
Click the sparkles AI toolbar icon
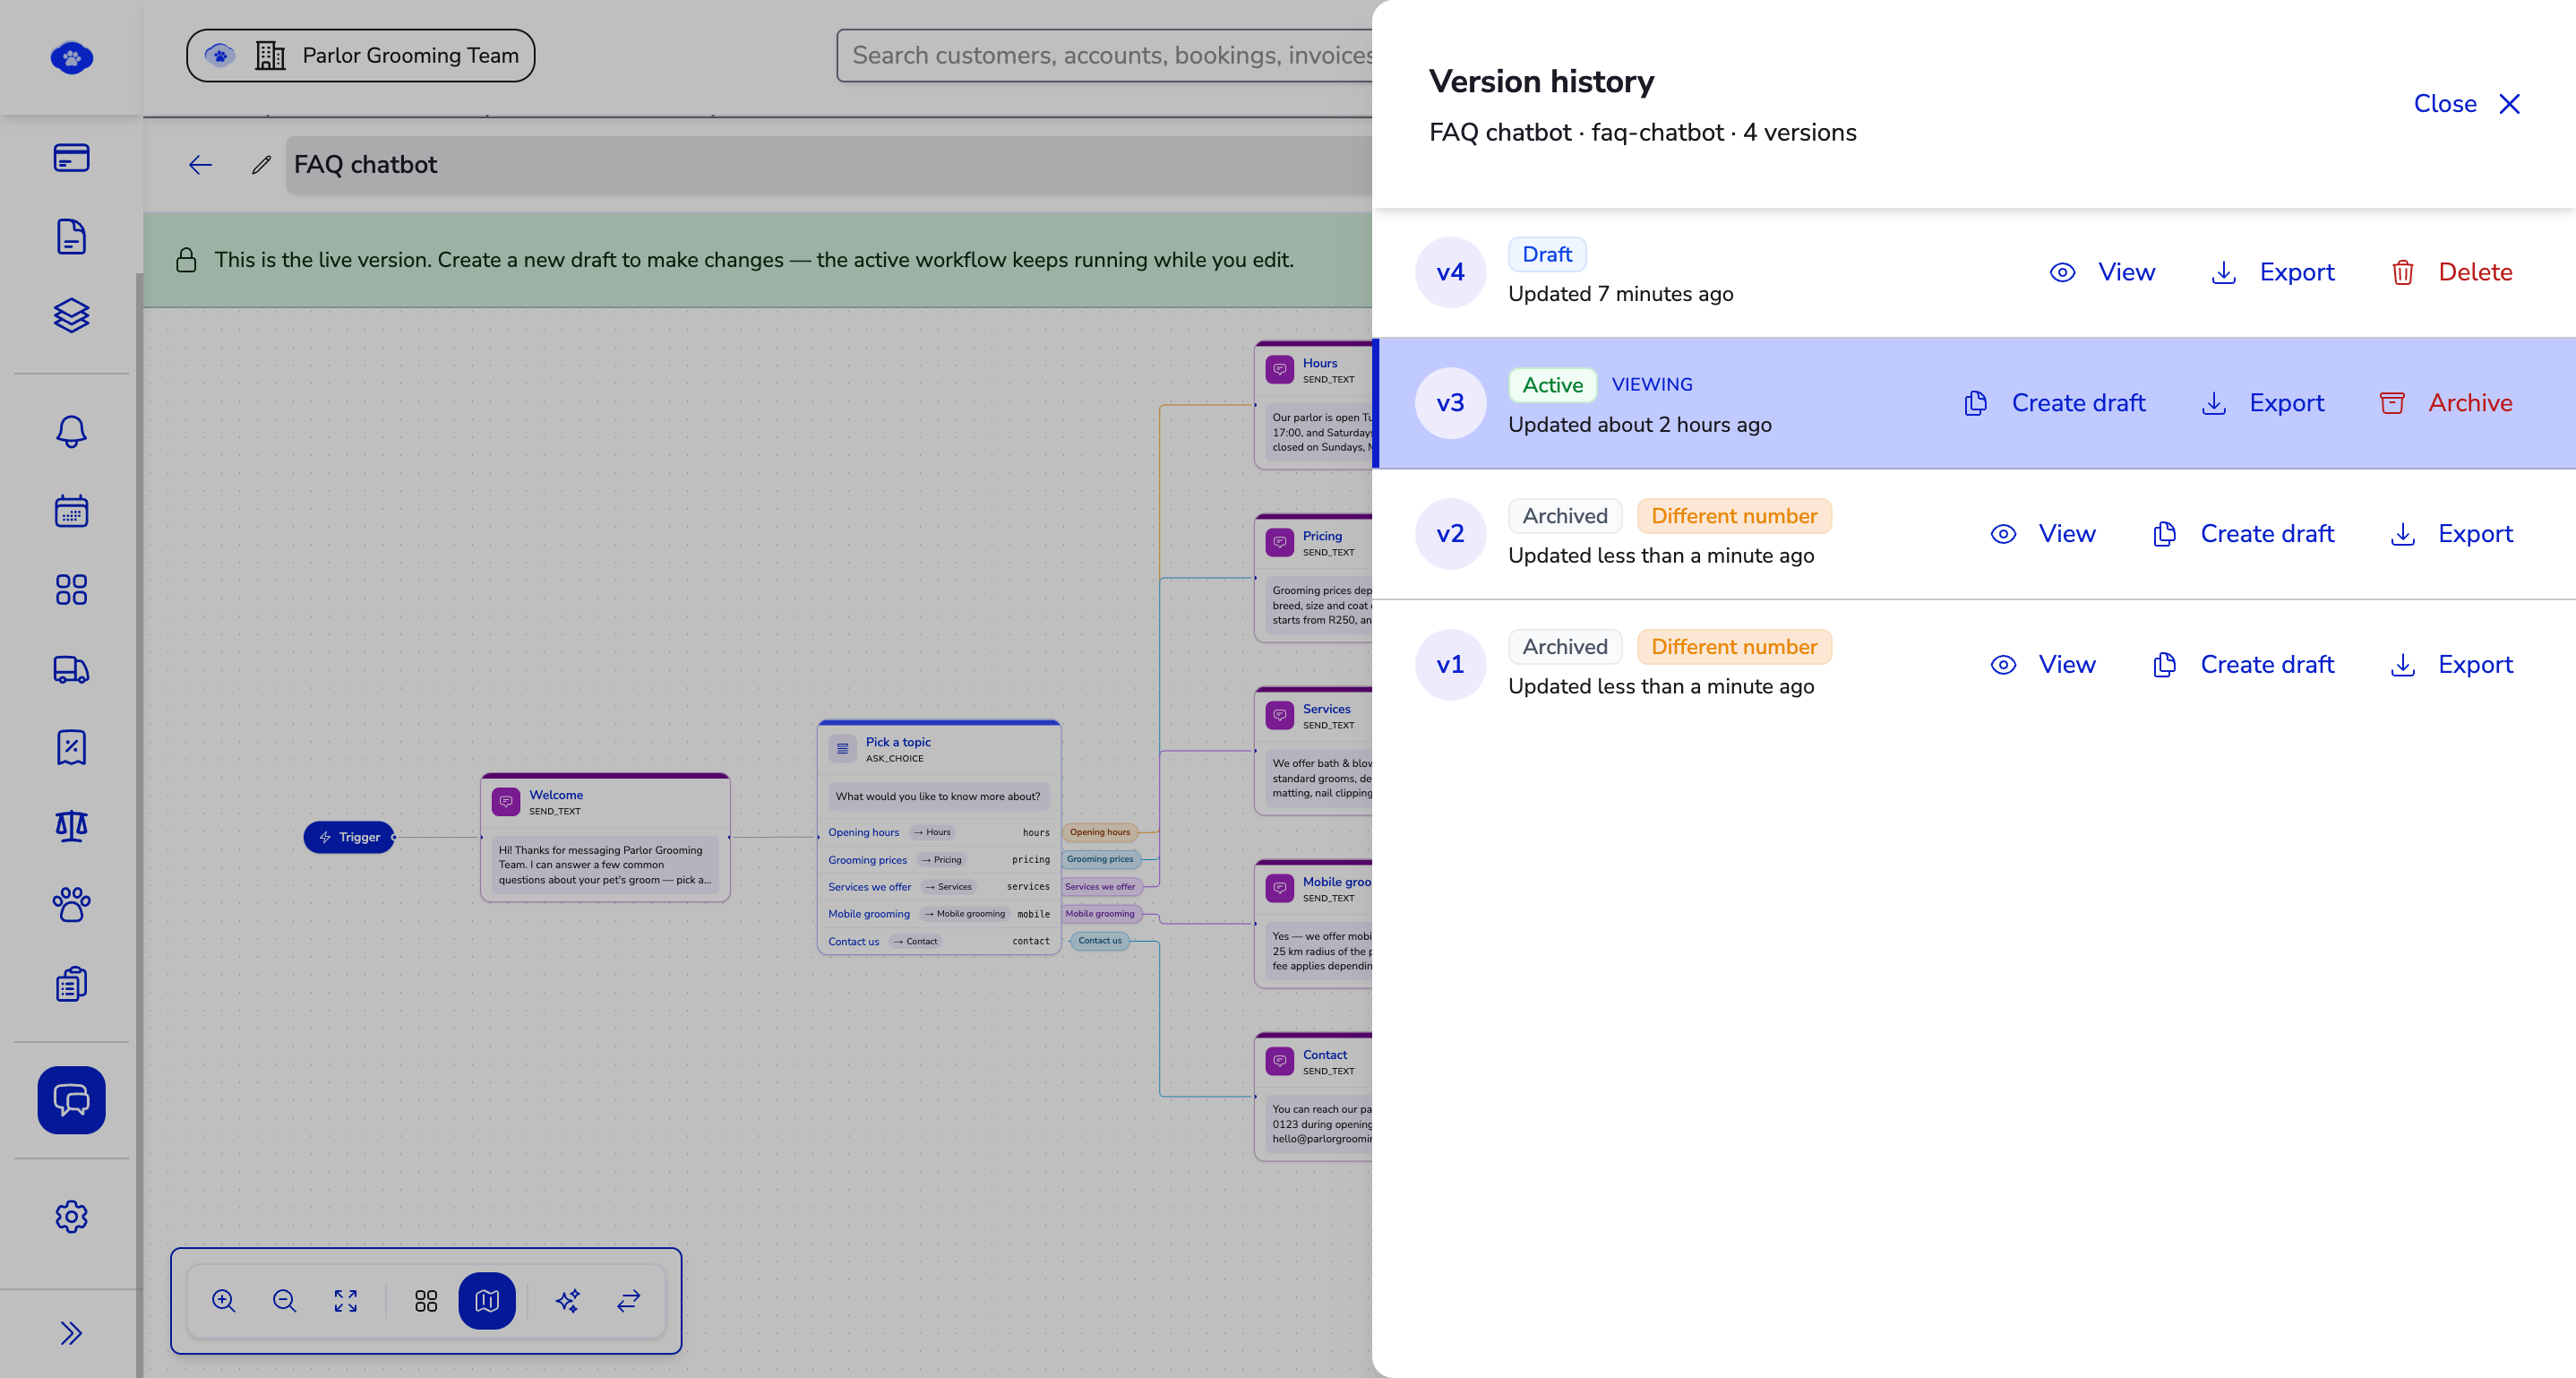click(x=568, y=1301)
